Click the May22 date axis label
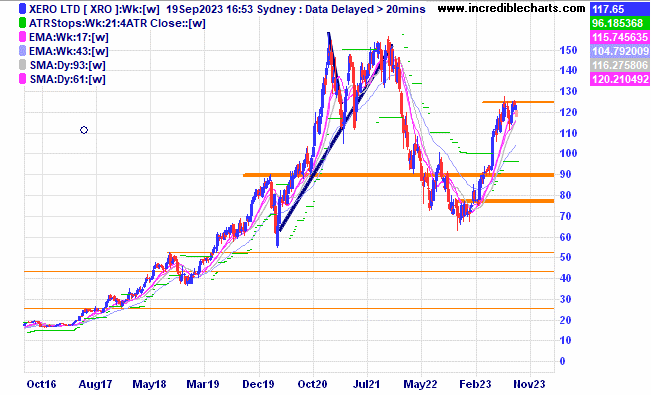Viewport: 651px width, 395px height. tap(420, 384)
